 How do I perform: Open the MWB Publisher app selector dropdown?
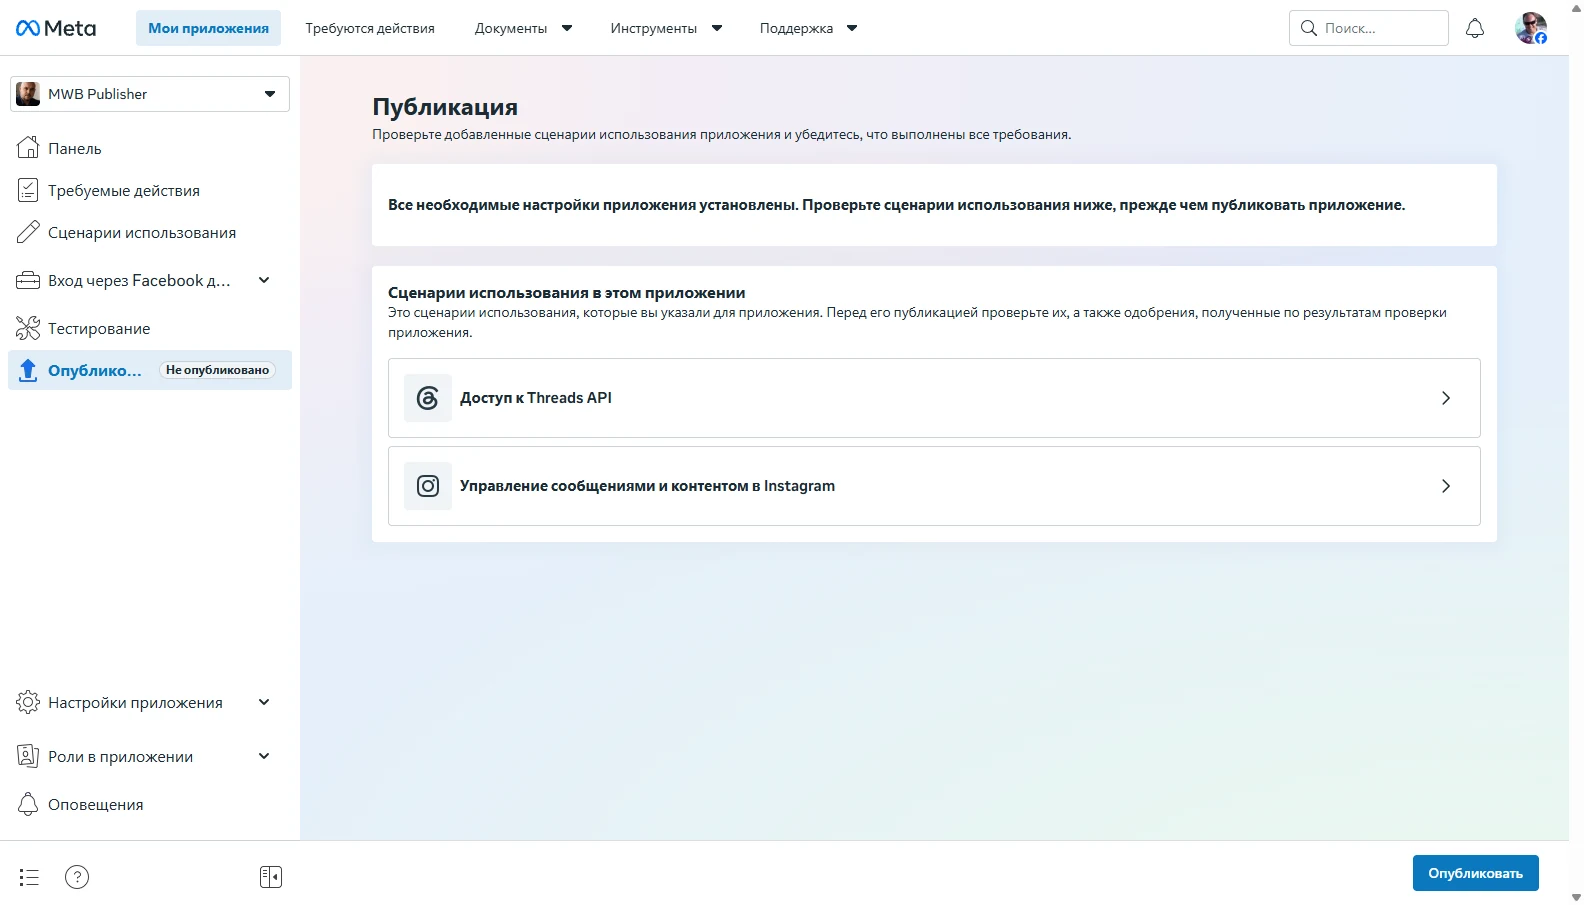pos(150,94)
